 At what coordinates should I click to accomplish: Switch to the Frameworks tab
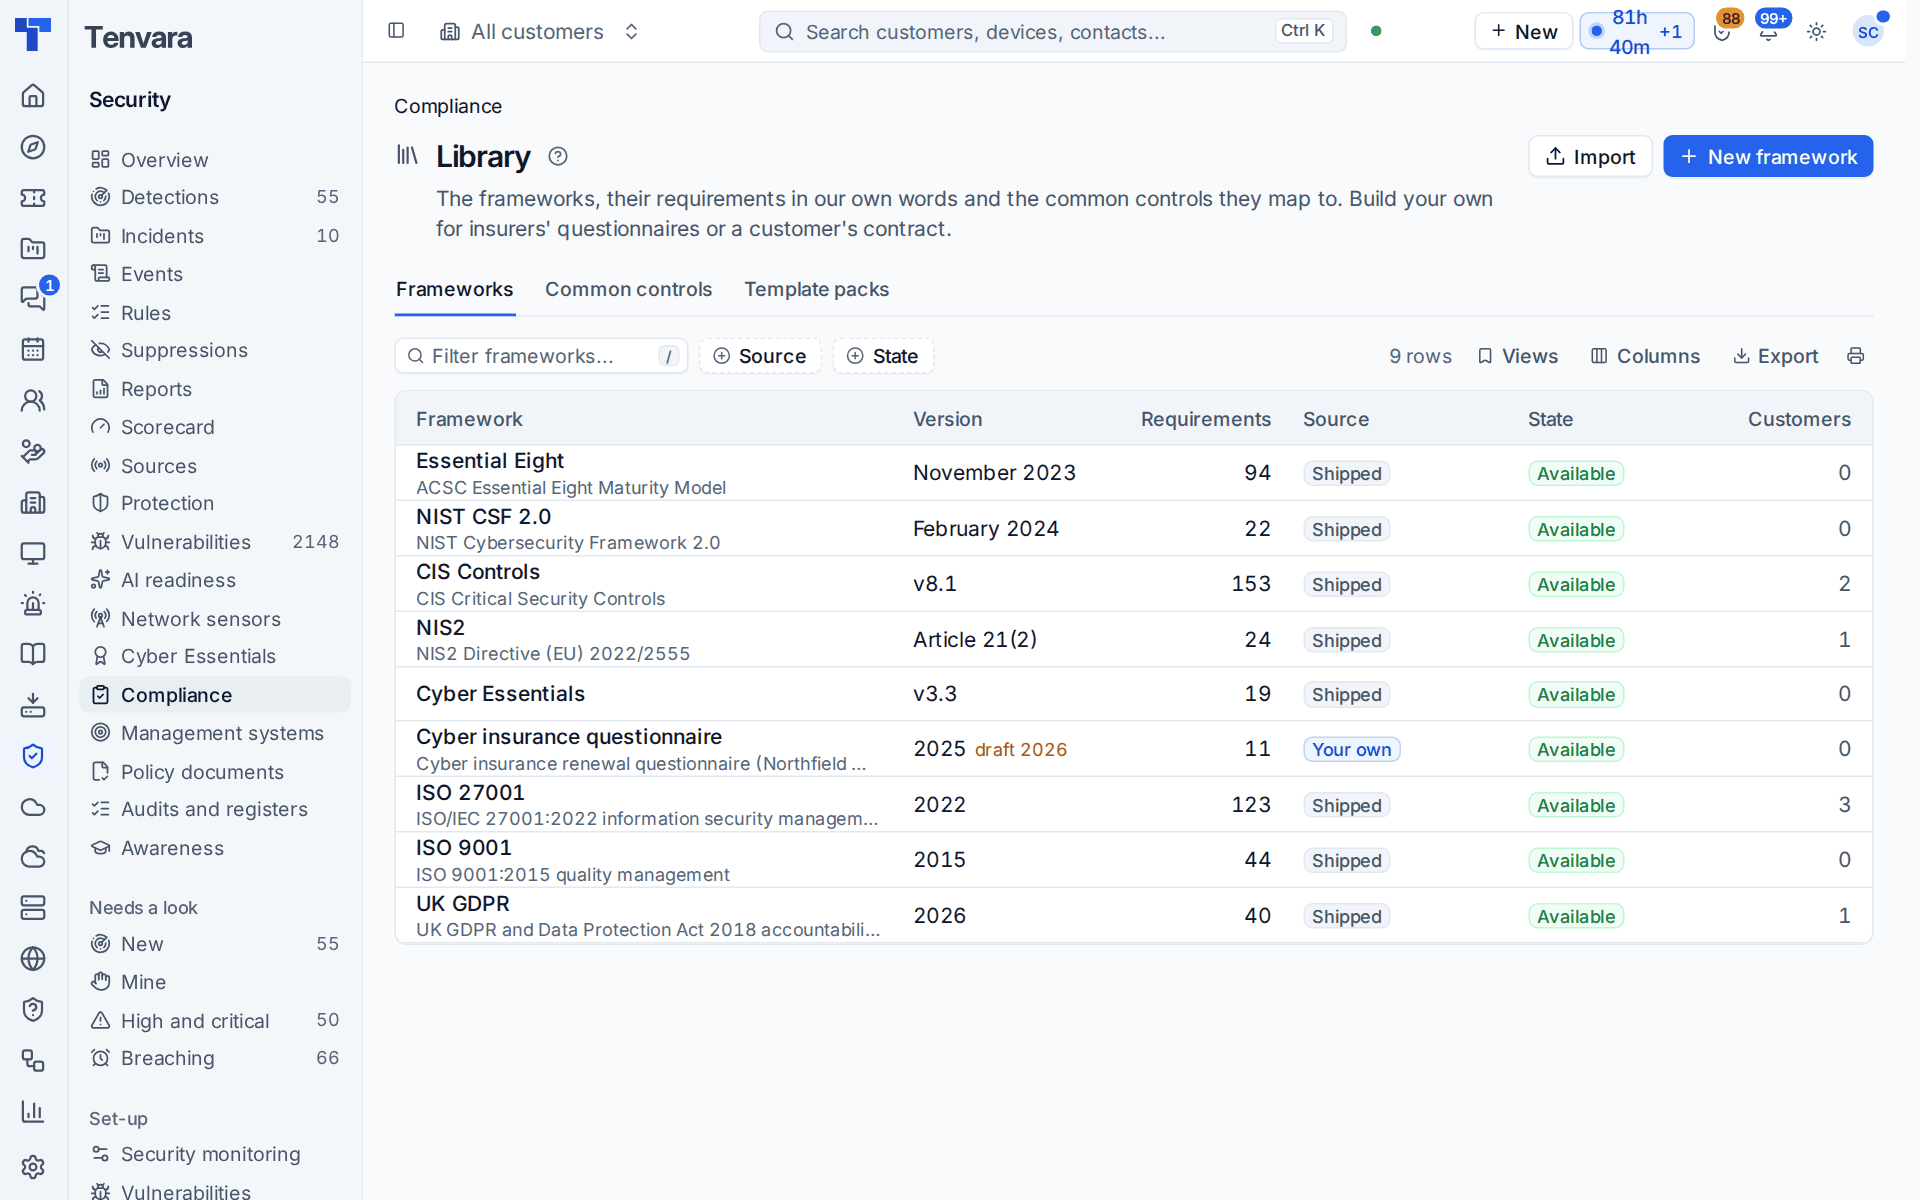pyautogui.click(x=455, y=289)
